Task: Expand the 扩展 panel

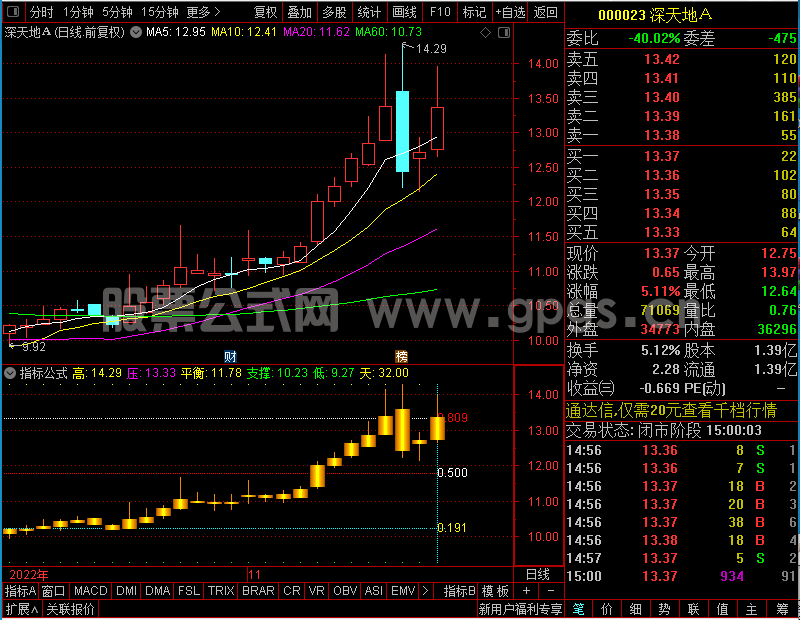Action: 22,609
